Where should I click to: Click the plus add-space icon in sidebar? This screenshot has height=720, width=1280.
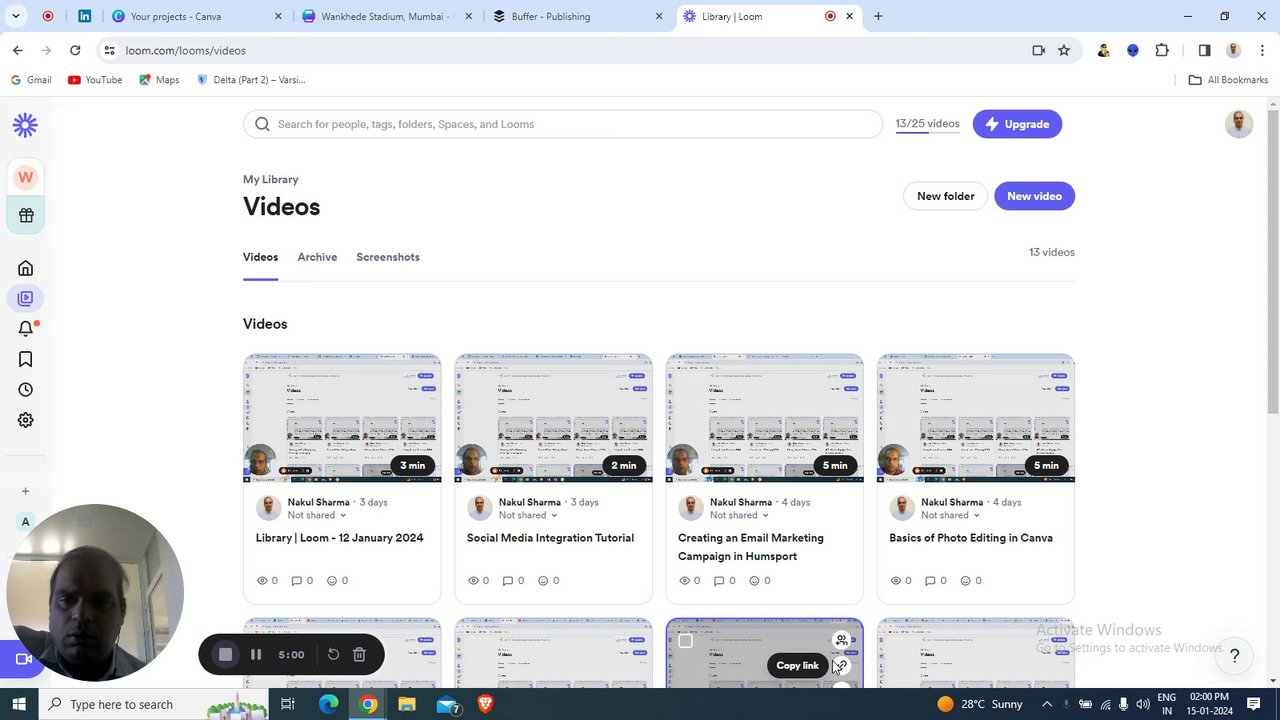(25, 491)
